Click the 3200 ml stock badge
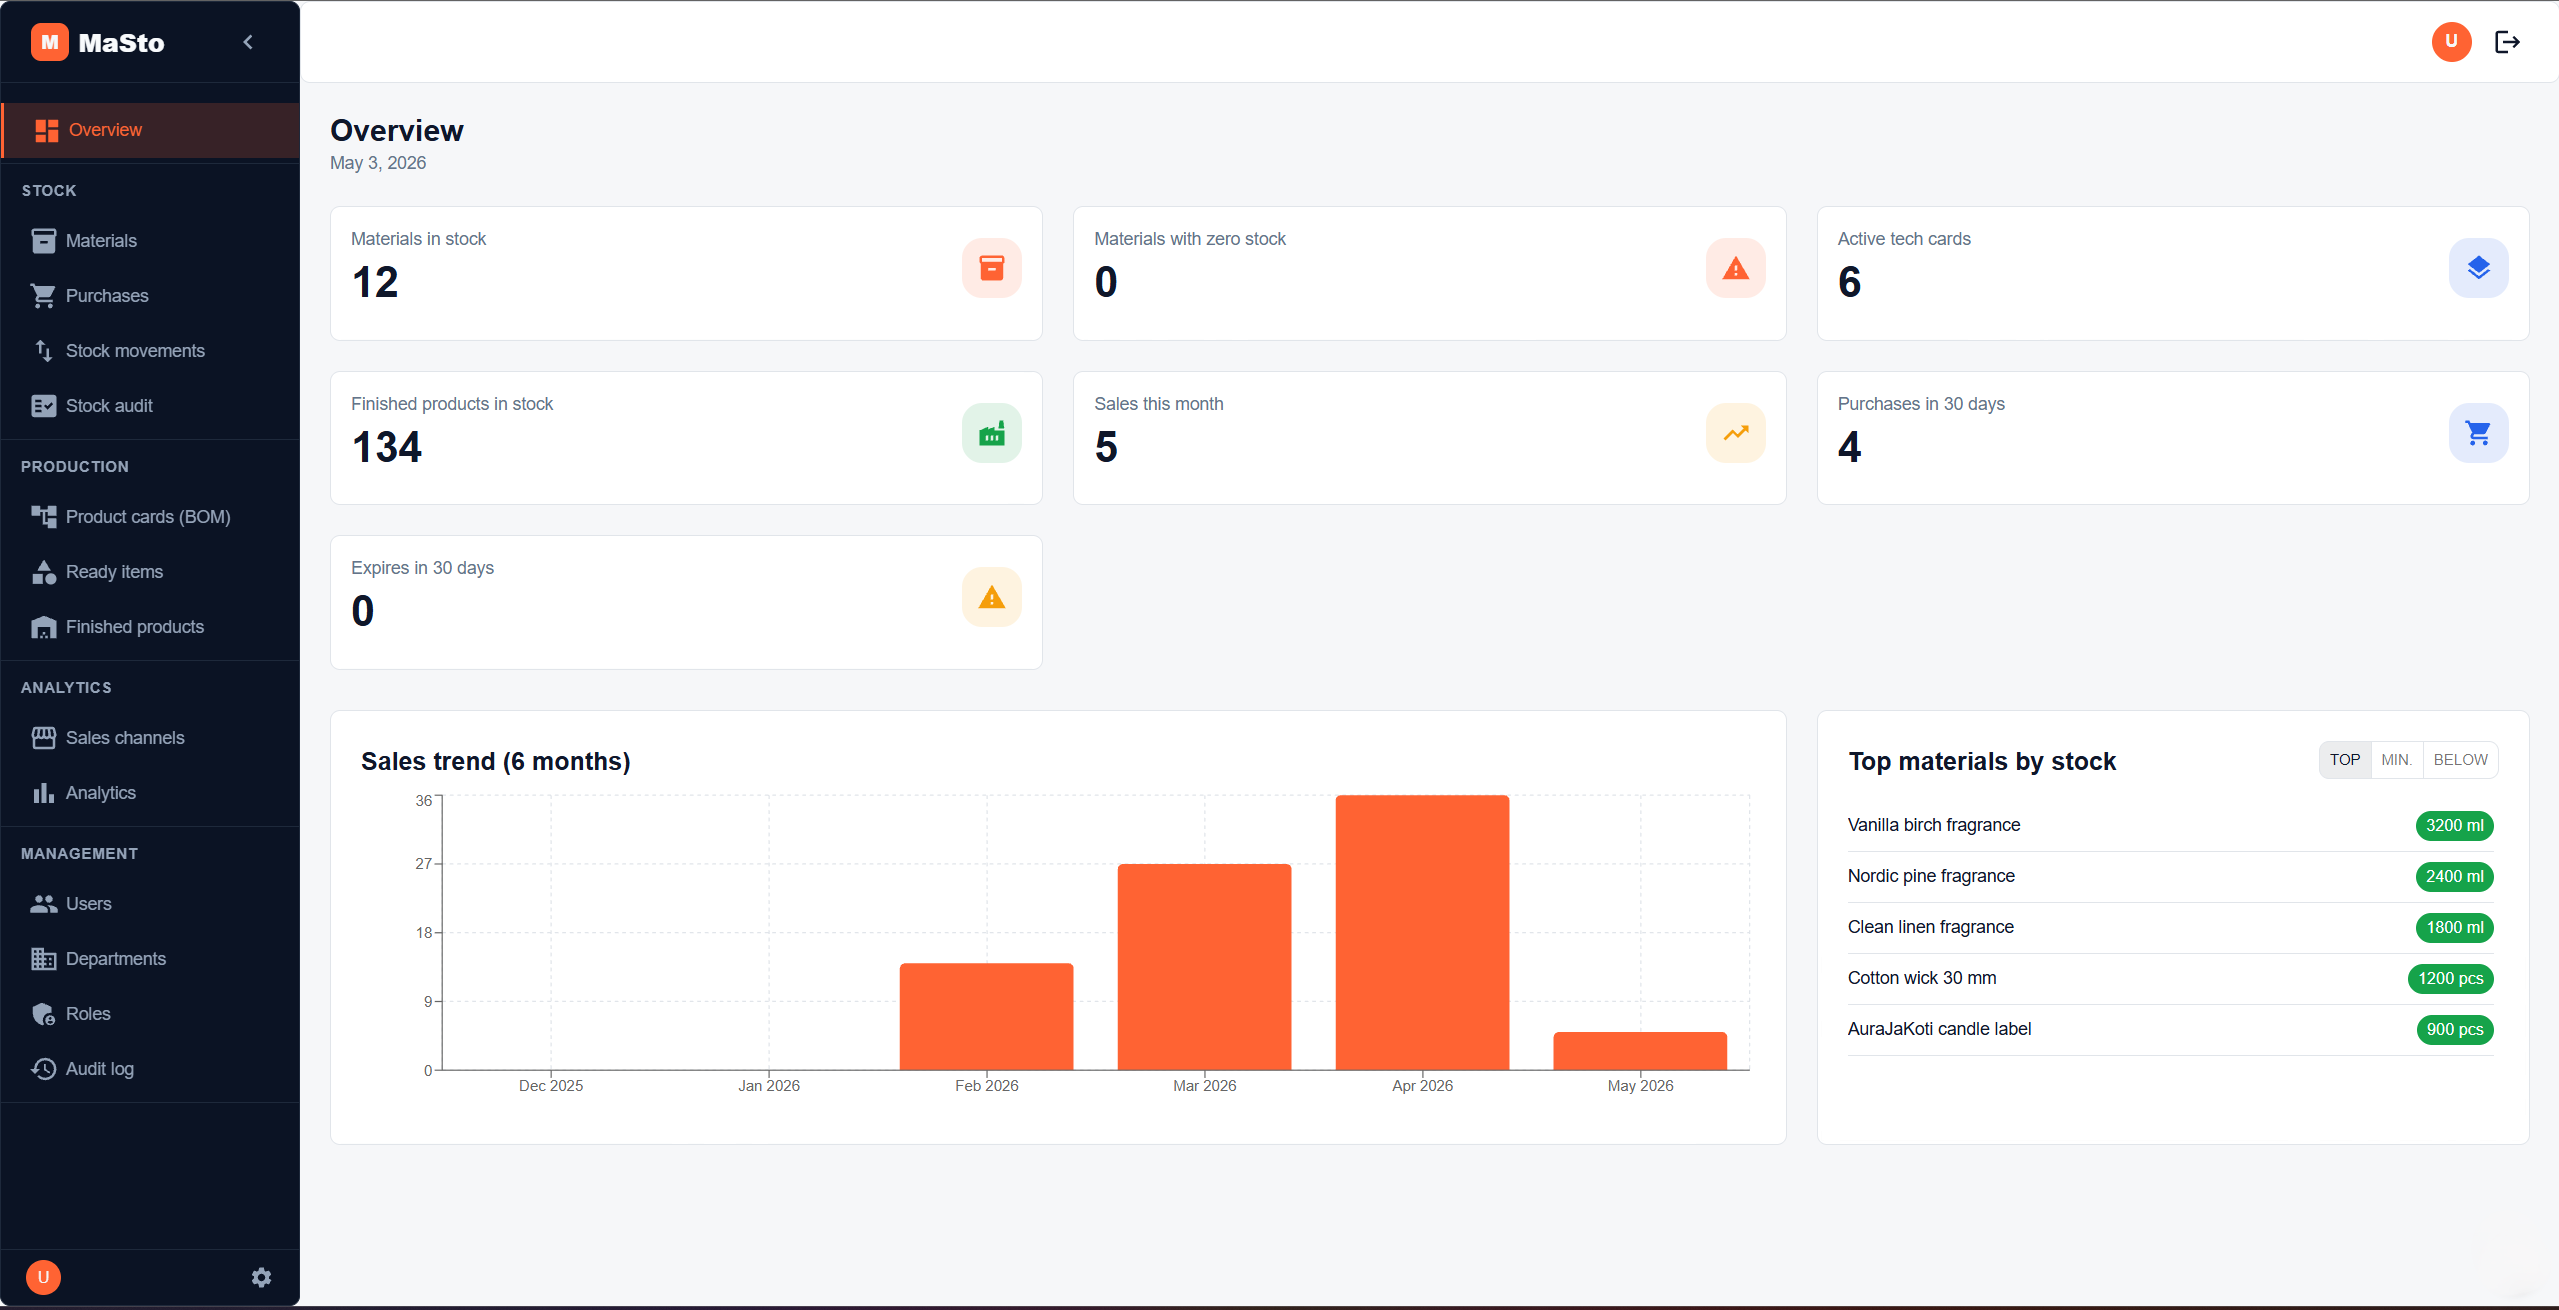This screenshot has height=1310, width=2559. tap(2454, 826)
